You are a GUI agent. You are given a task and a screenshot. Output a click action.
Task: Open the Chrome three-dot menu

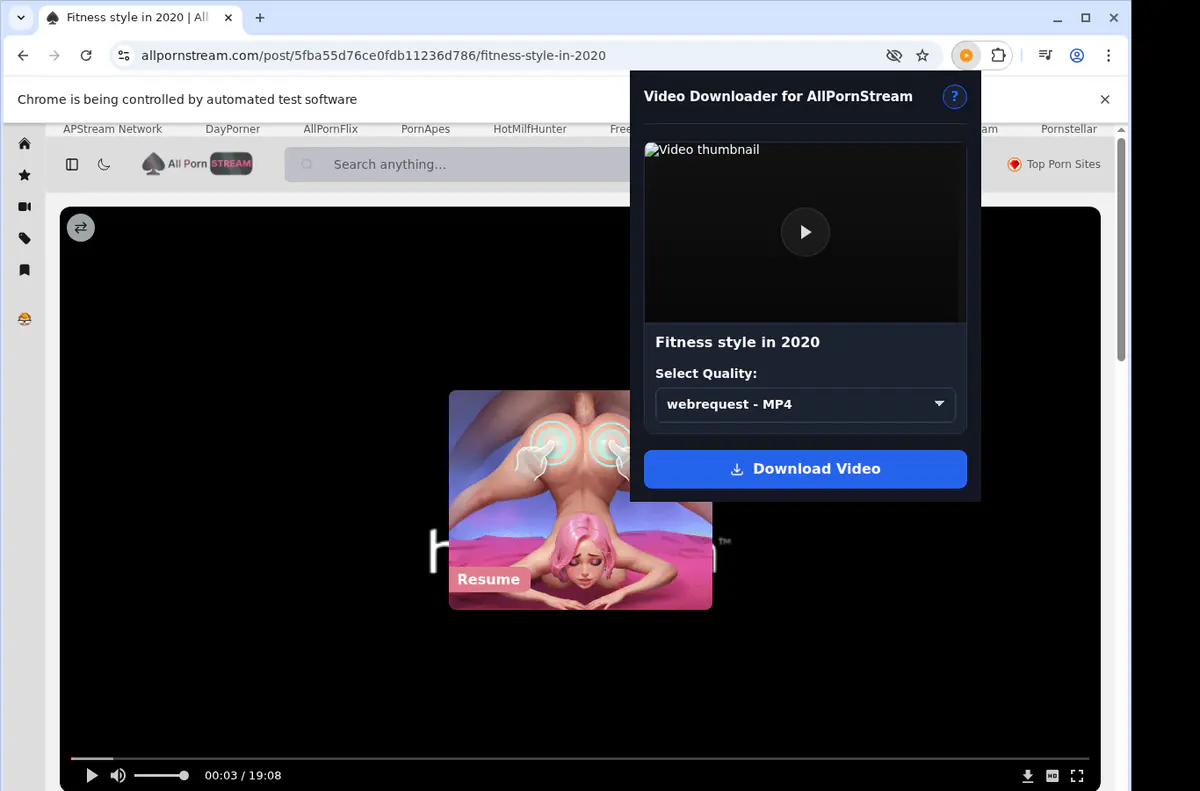[x=1109, y=56]
